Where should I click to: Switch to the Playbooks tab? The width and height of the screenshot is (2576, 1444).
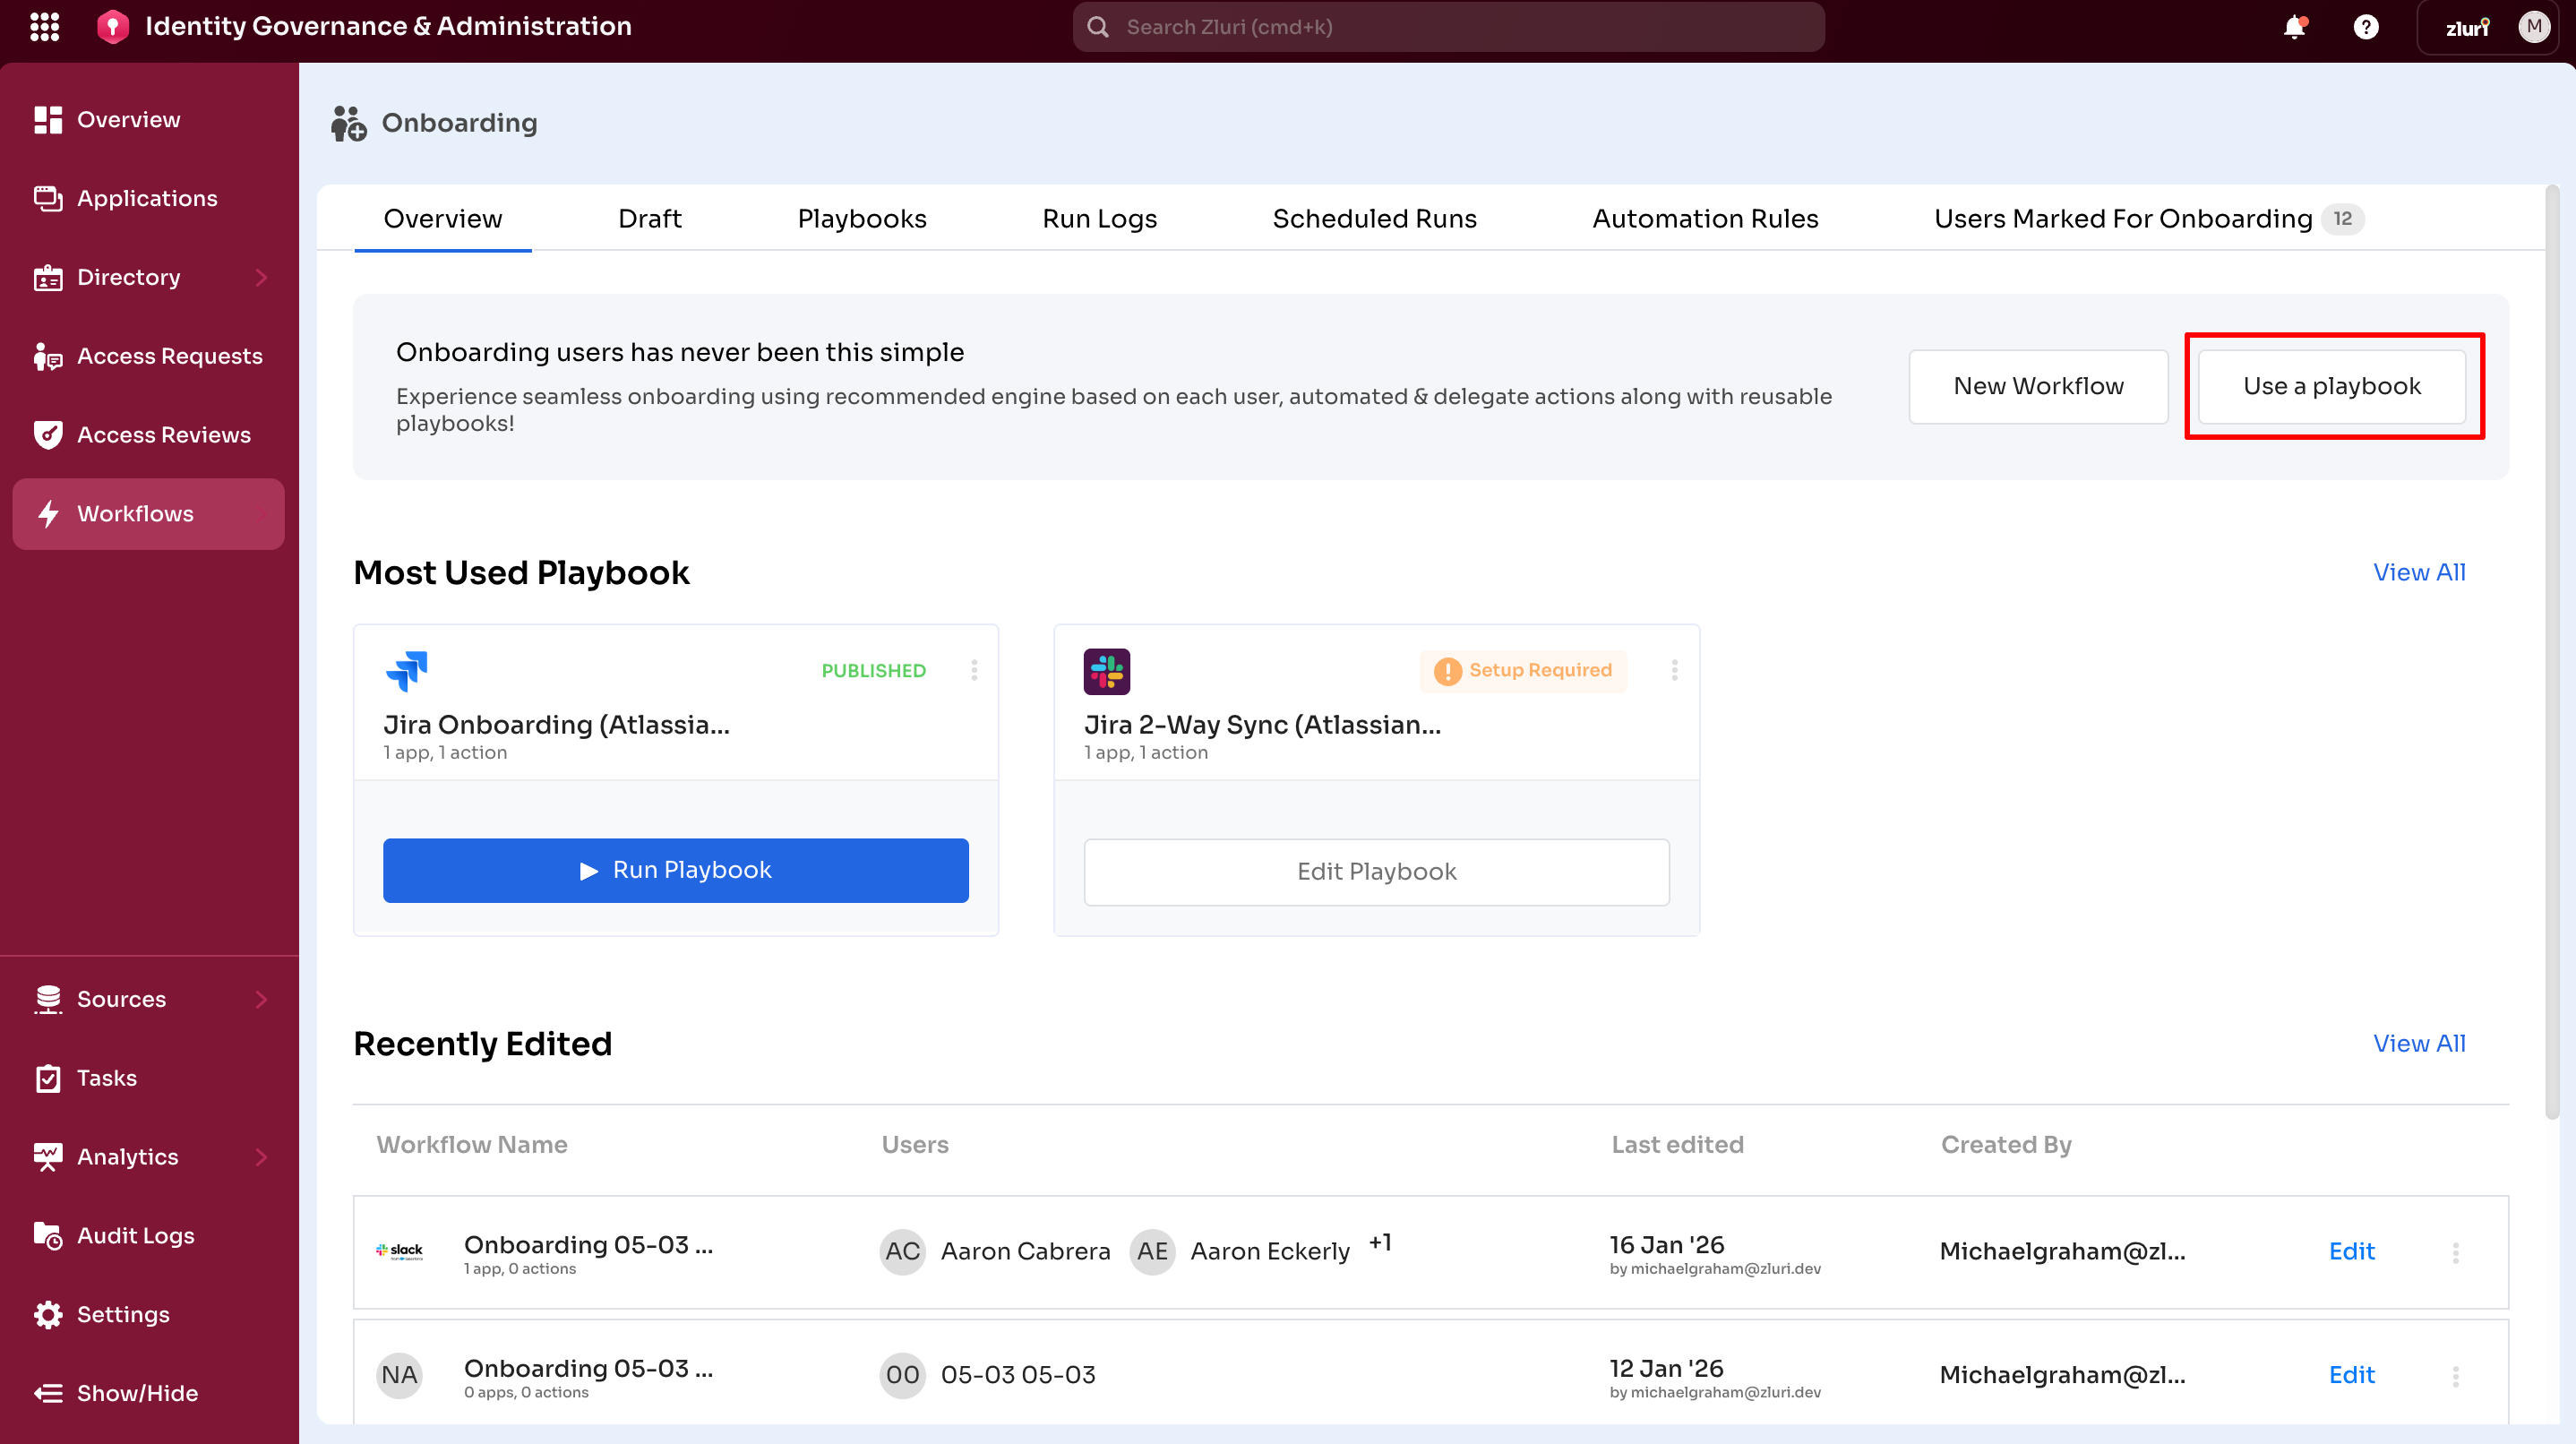point(862,218)
